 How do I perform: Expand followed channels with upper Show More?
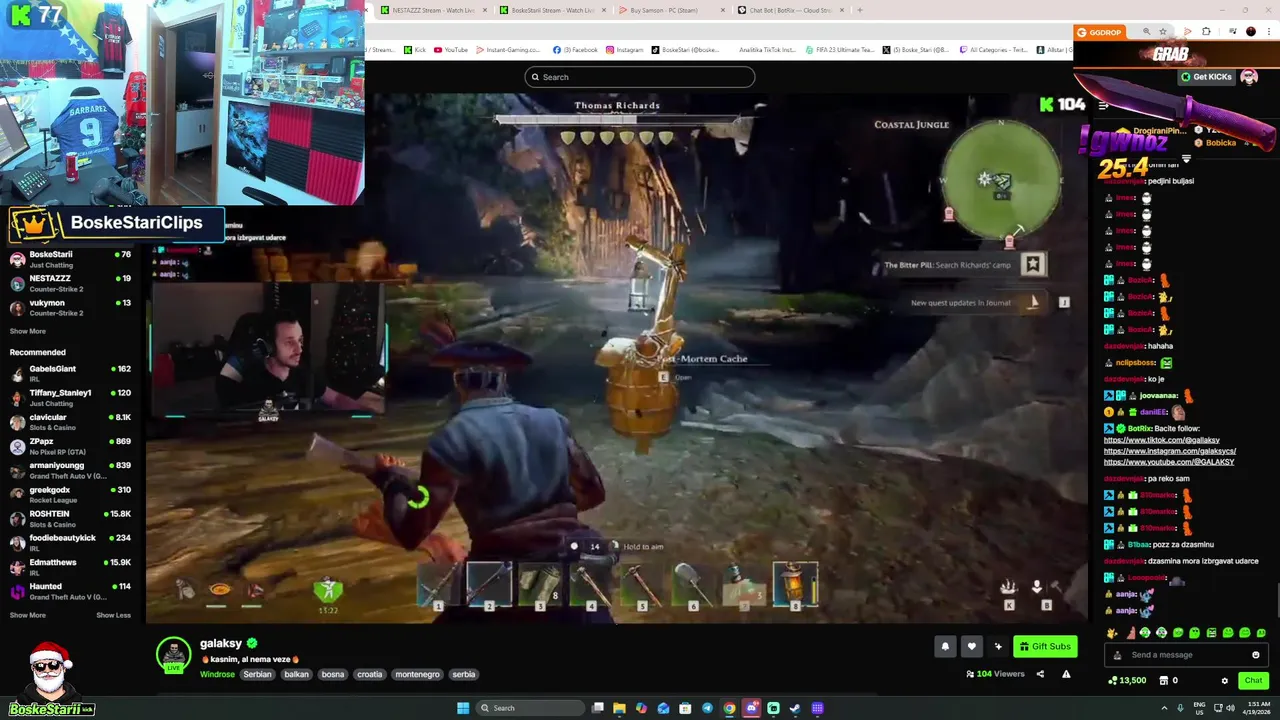[28, 331]
